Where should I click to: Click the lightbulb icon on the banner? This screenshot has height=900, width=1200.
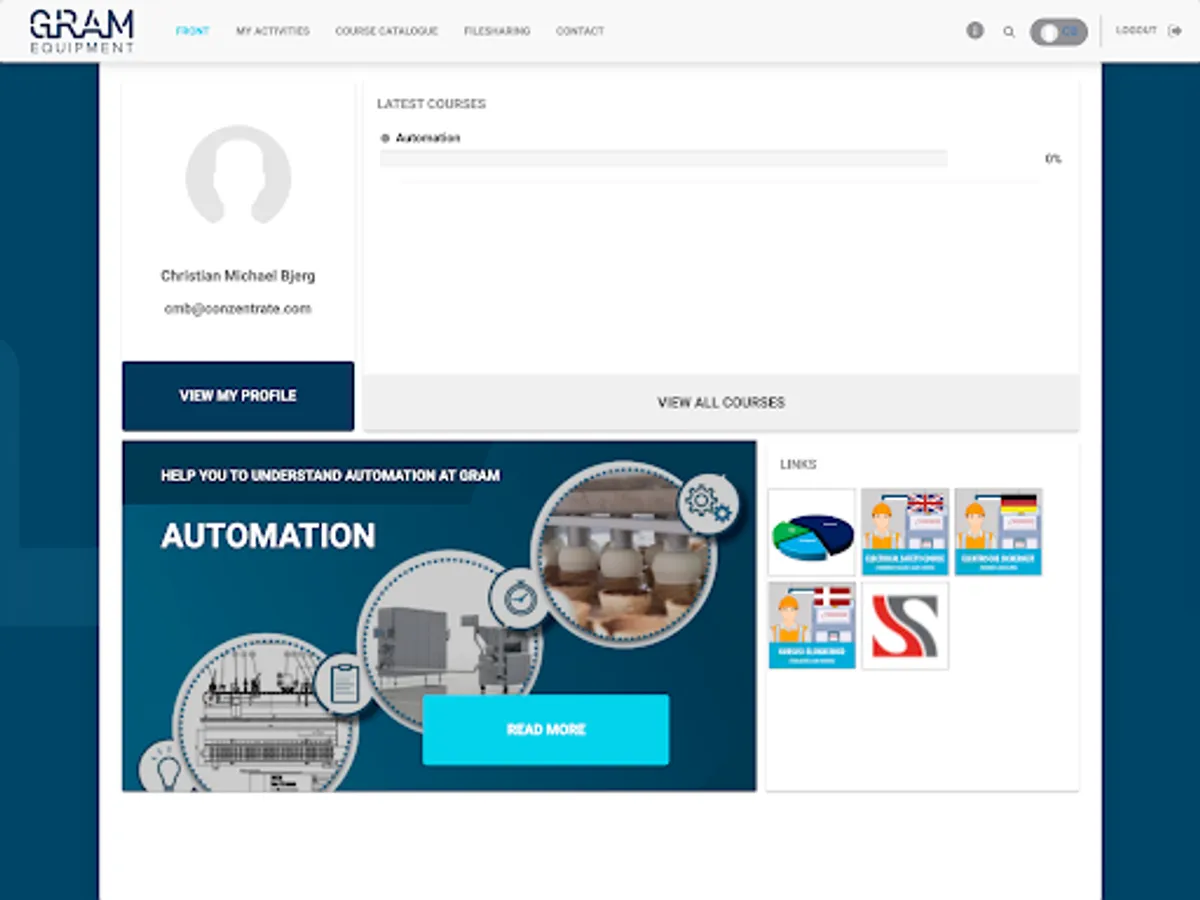coord(168,768)
